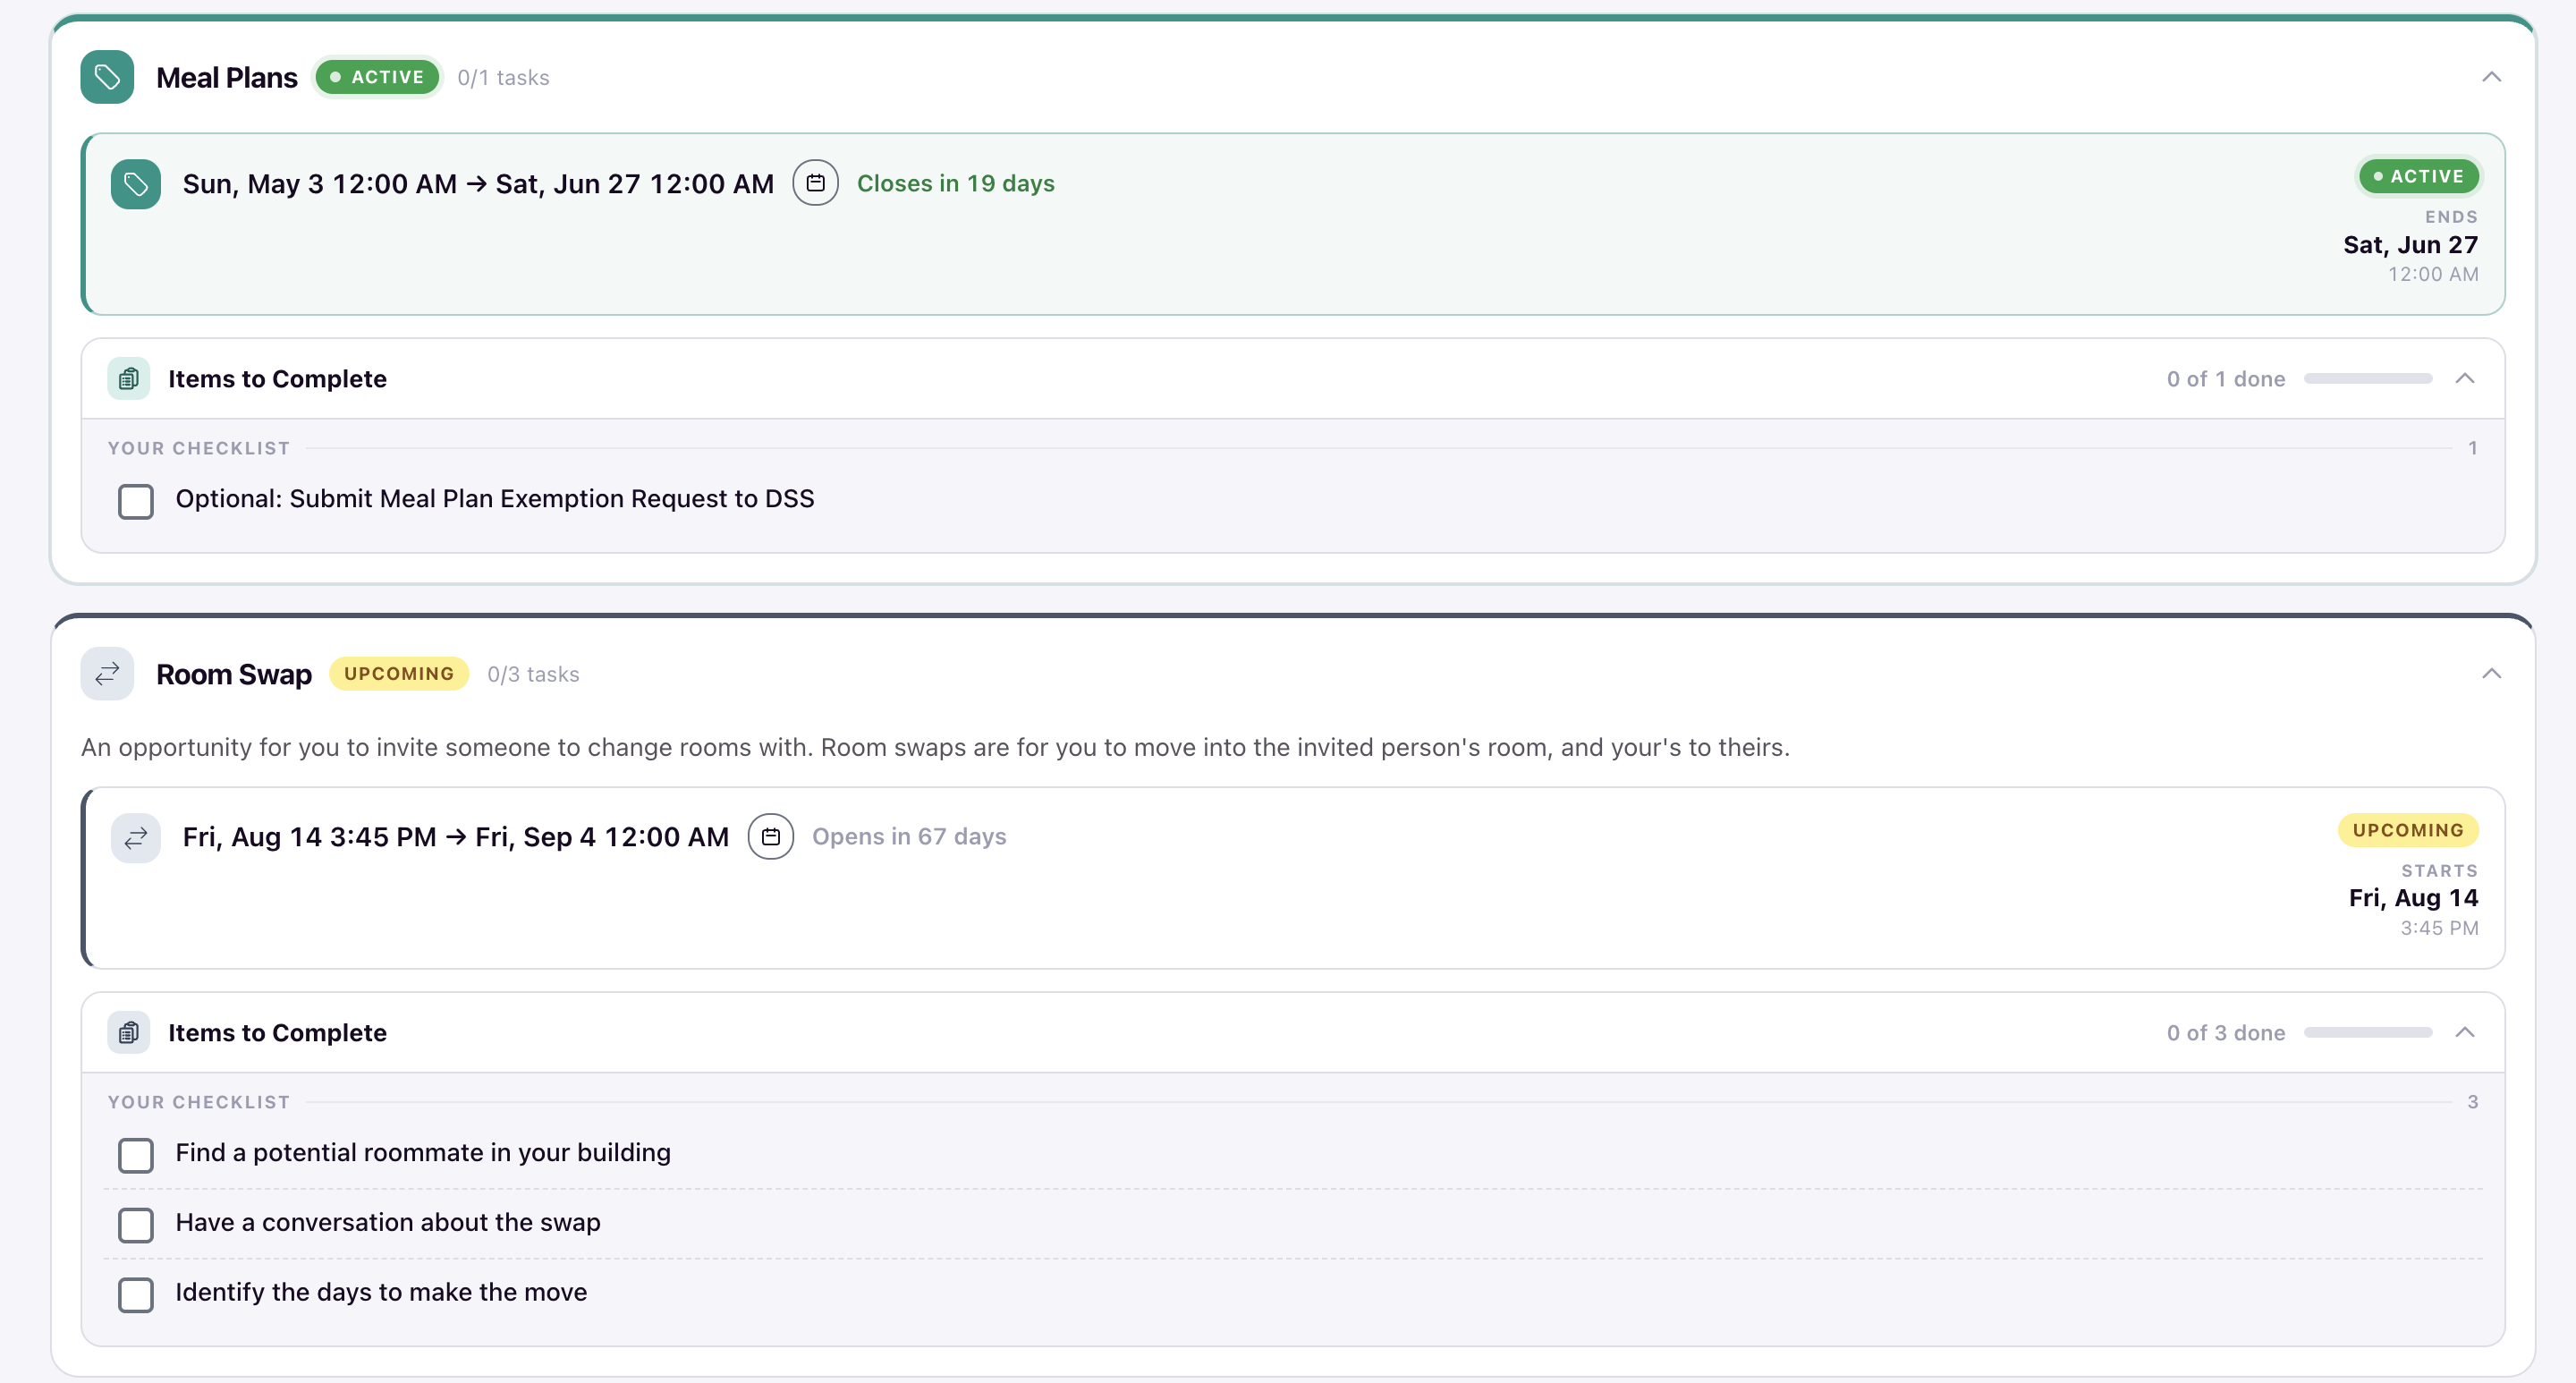2576x1383 pixels.
Task: Check Identify the days to make the move
Action: [x=136, y=1295]
